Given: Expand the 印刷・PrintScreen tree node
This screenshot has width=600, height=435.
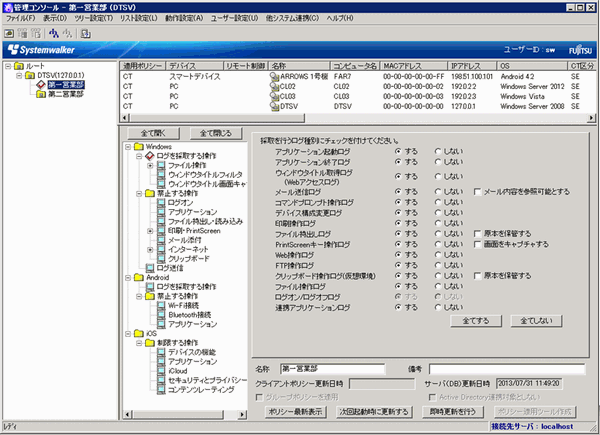Looking at the screenshot, I should click(x=149, y=230).
